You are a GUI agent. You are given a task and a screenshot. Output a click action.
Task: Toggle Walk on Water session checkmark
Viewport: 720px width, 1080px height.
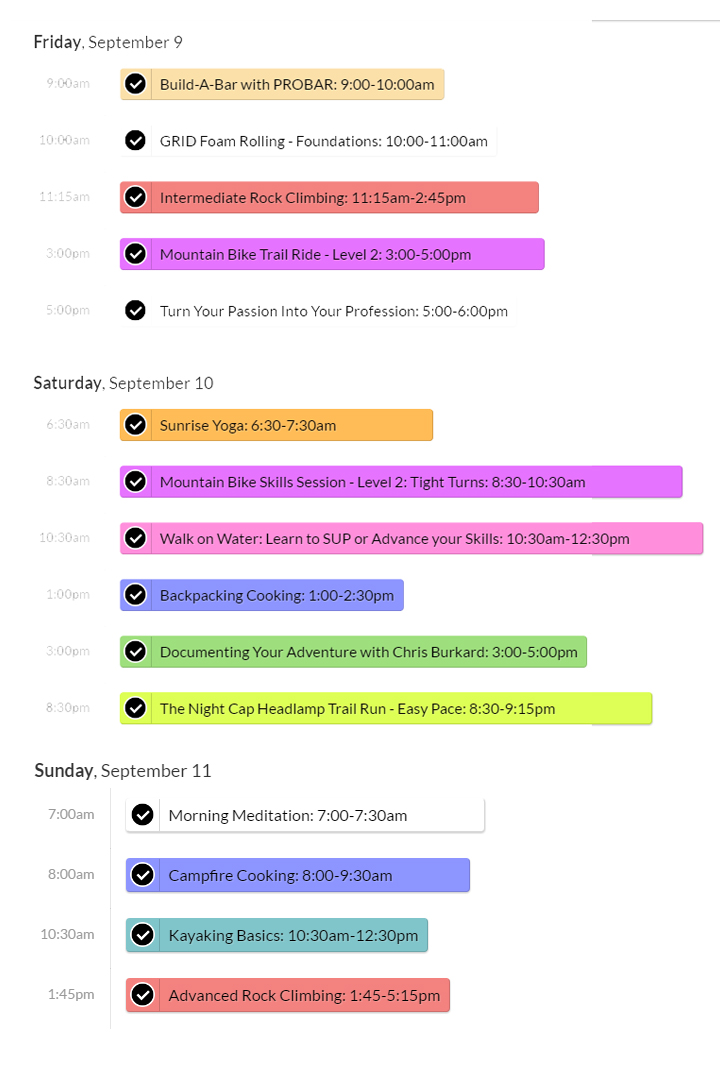coord(136,538)
